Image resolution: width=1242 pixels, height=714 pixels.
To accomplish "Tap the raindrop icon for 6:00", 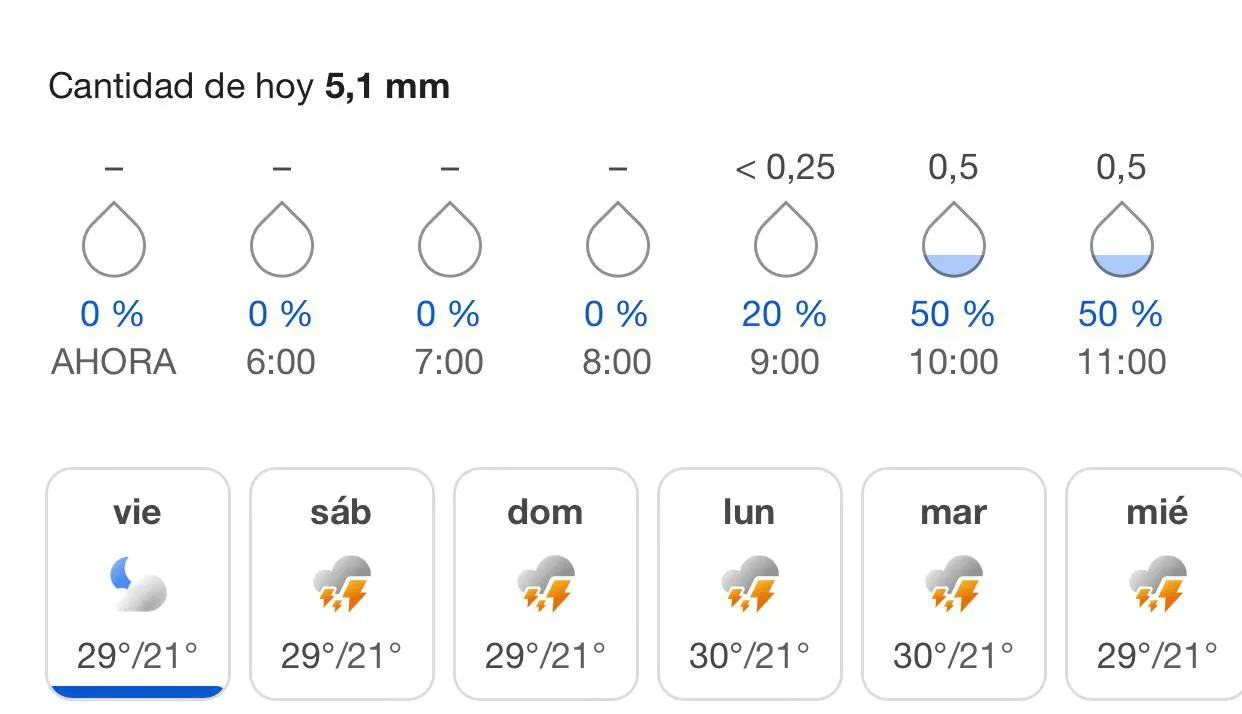I will tap(281, 240).
